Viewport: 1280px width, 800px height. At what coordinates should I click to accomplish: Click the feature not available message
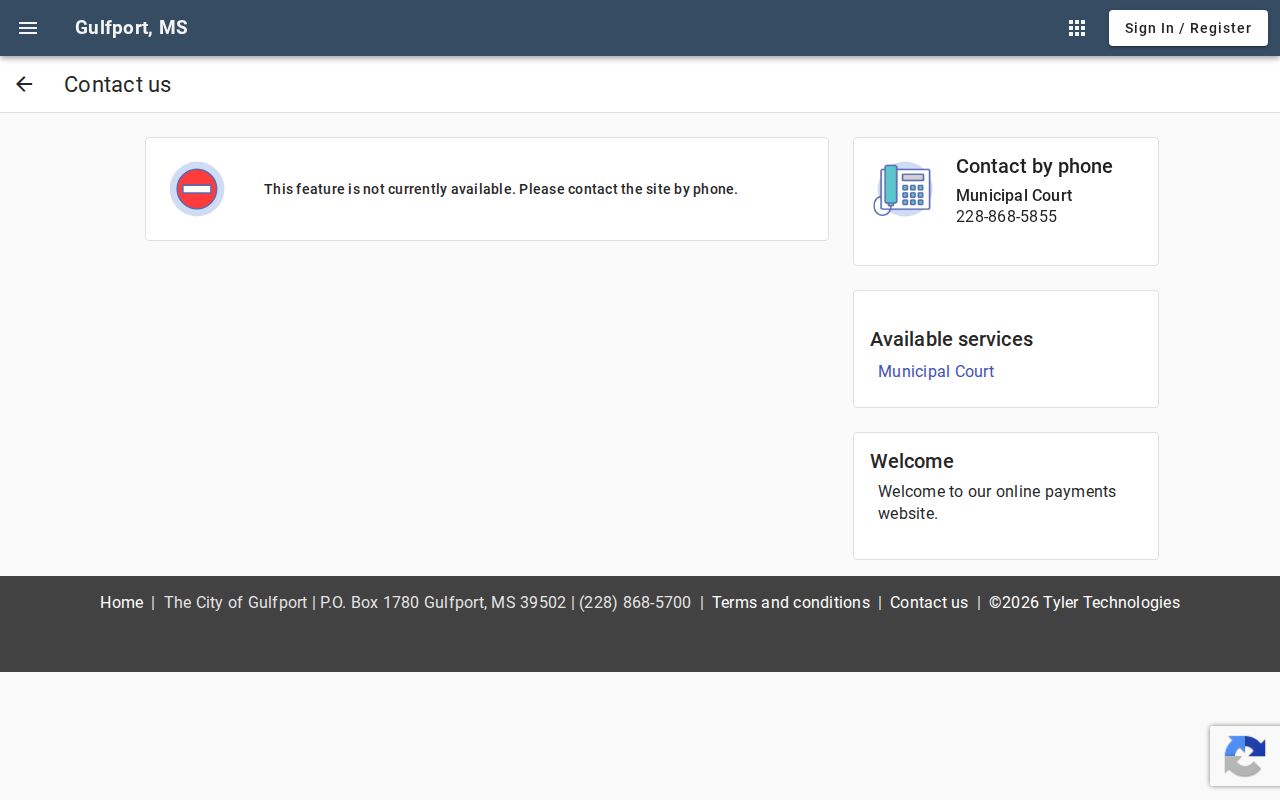point(501,189)
